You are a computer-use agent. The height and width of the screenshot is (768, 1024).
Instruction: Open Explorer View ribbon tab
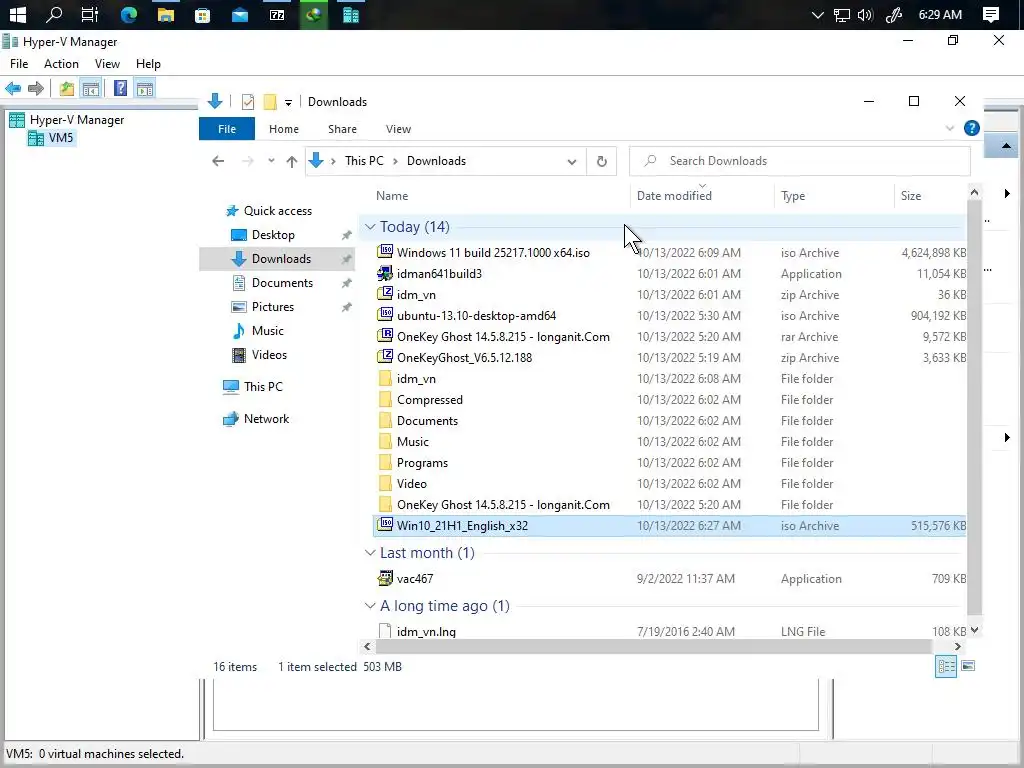(x=398, y=129)
